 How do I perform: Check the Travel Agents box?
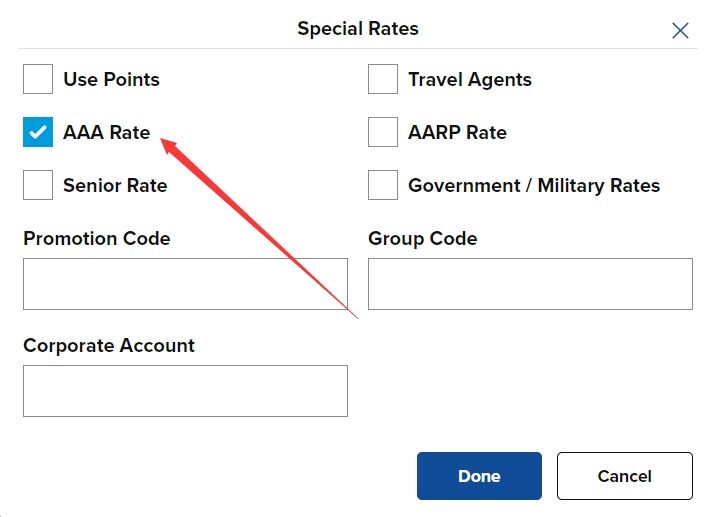point(383,79)
